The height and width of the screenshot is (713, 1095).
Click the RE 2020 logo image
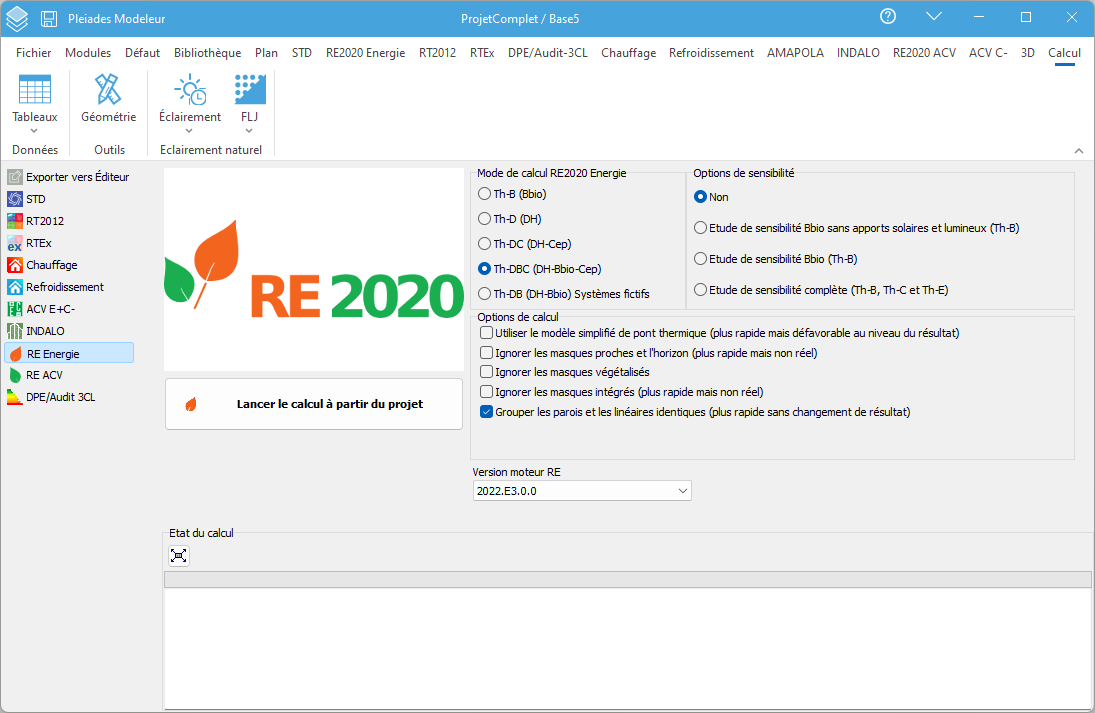tap(314, 270)
